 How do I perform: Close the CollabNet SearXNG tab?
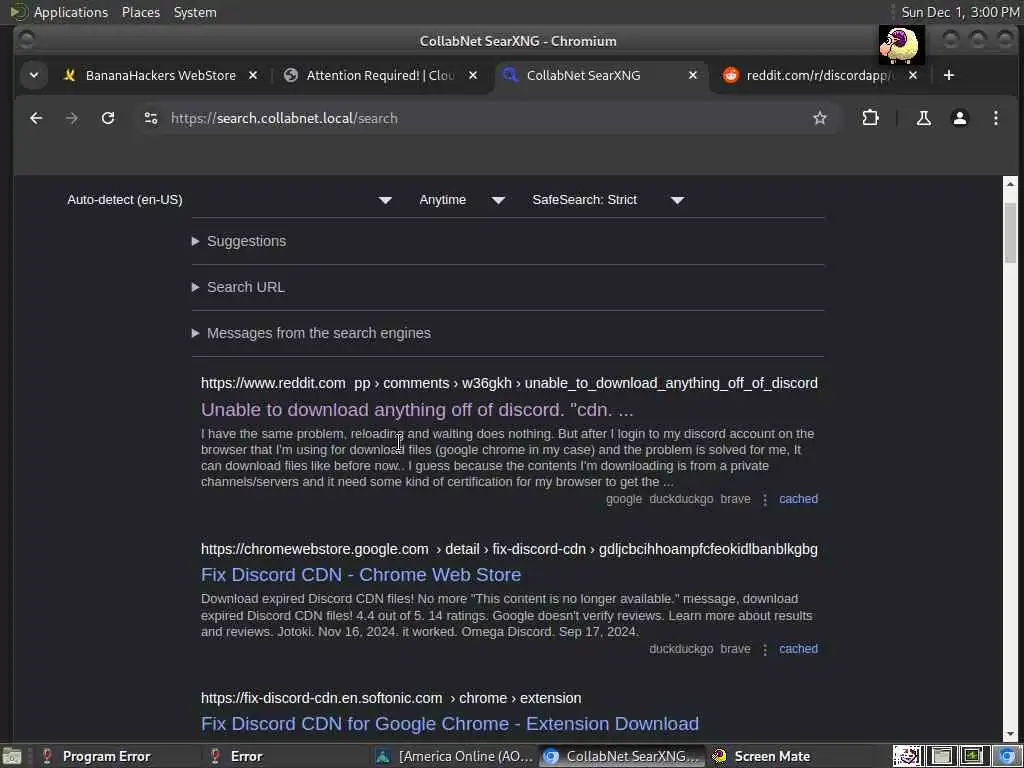(693, 75)
